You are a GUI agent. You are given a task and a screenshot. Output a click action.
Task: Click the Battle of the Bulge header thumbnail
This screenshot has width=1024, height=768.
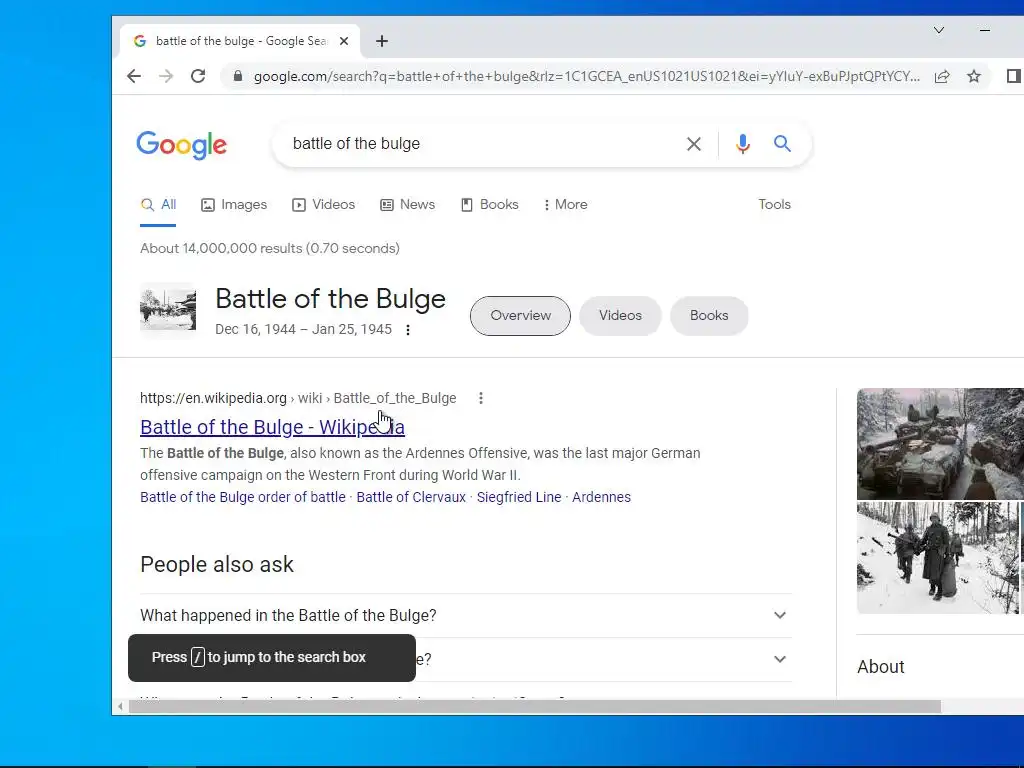click(x=168, y=309)
